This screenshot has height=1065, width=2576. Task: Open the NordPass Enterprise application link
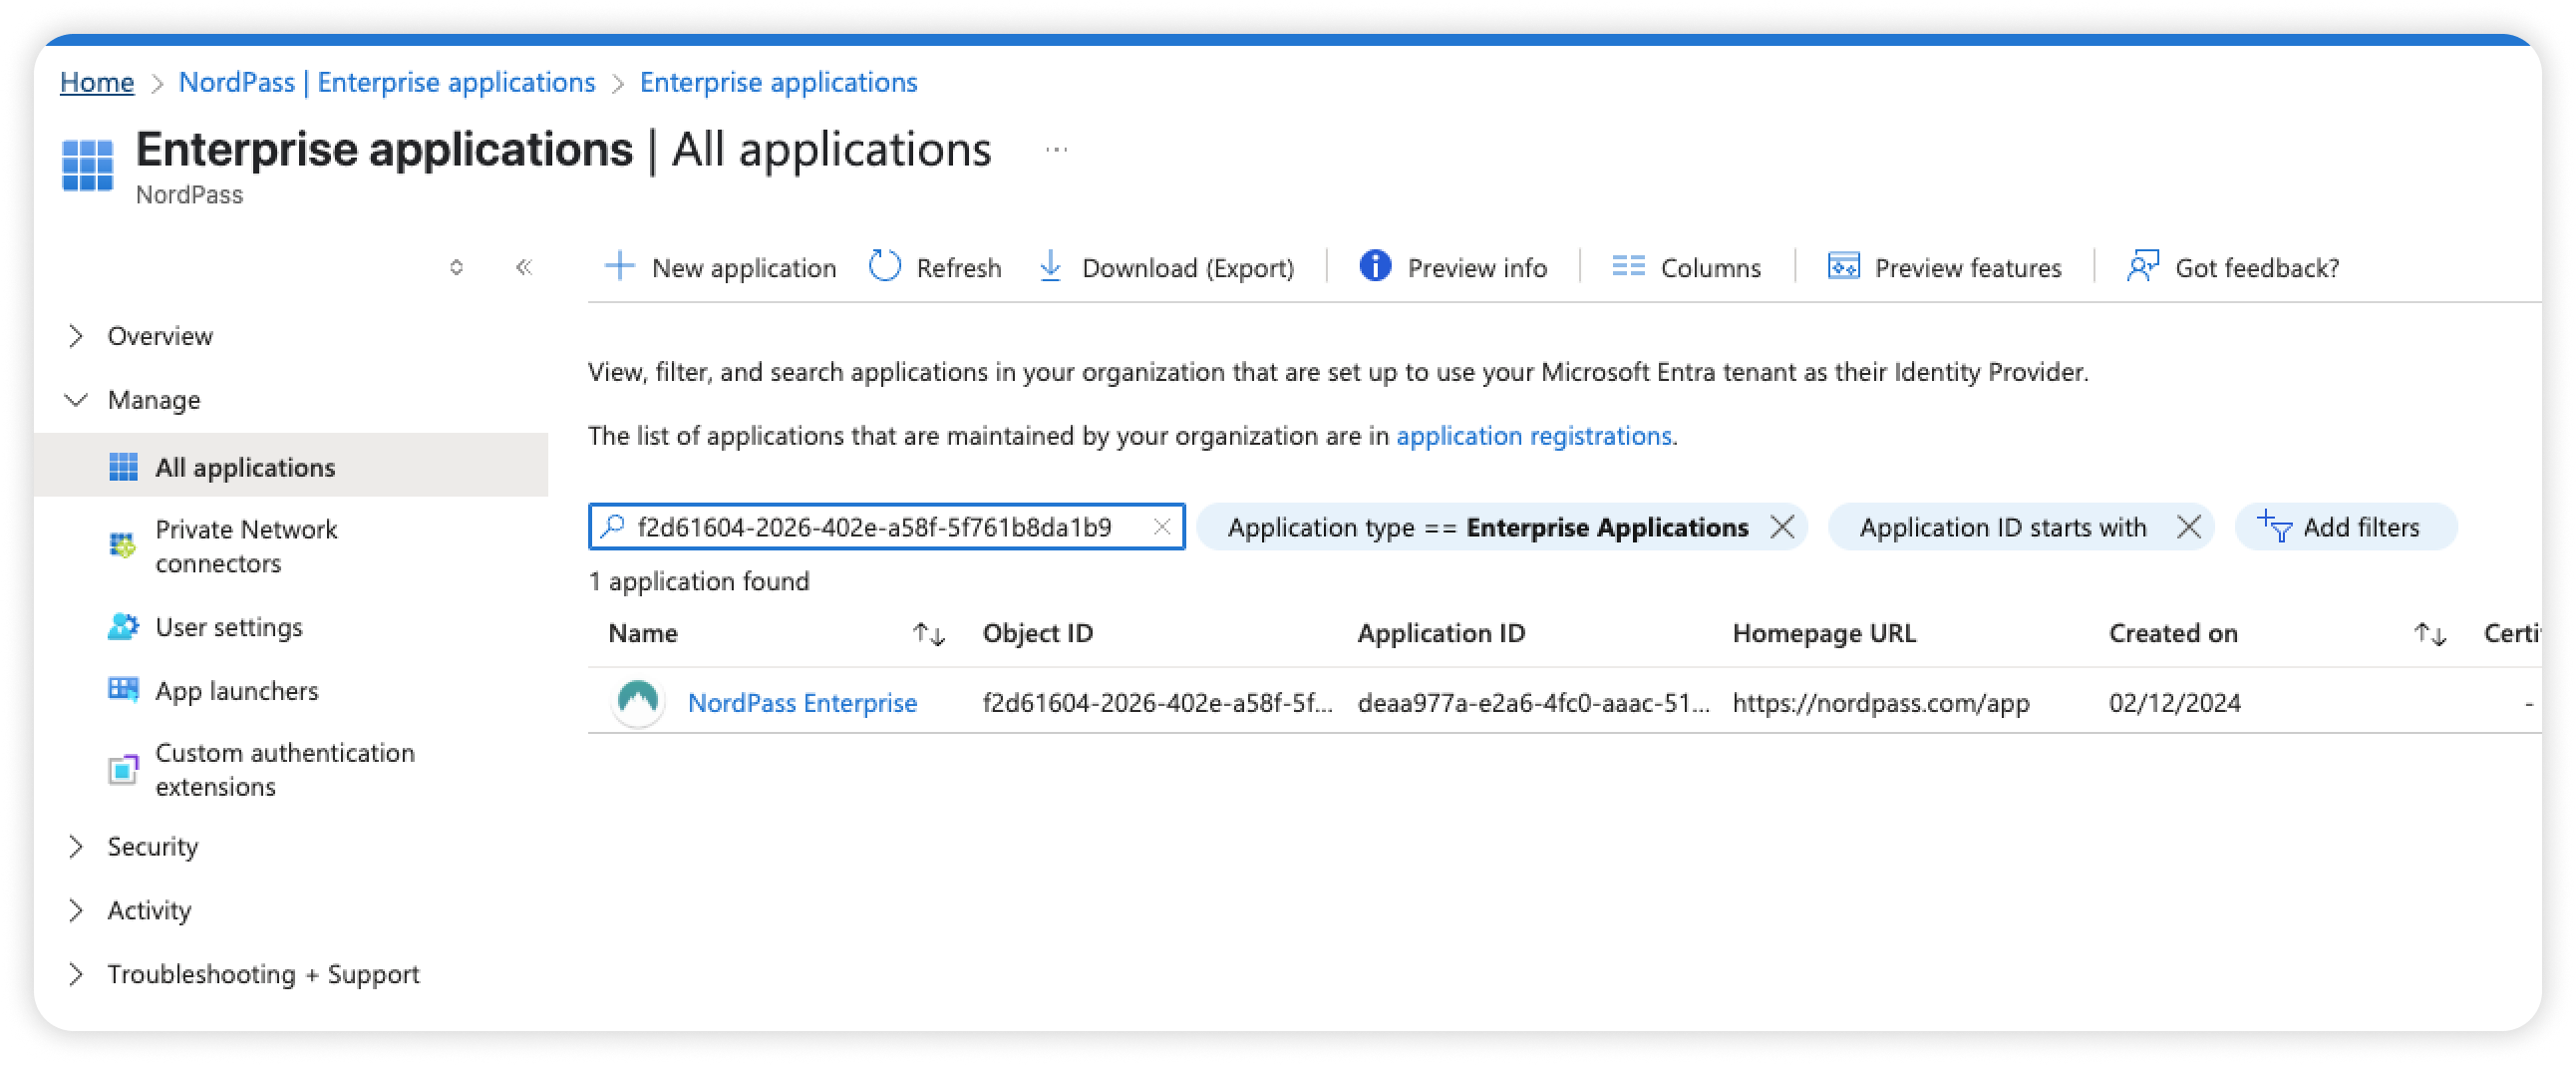pos(802,703)
